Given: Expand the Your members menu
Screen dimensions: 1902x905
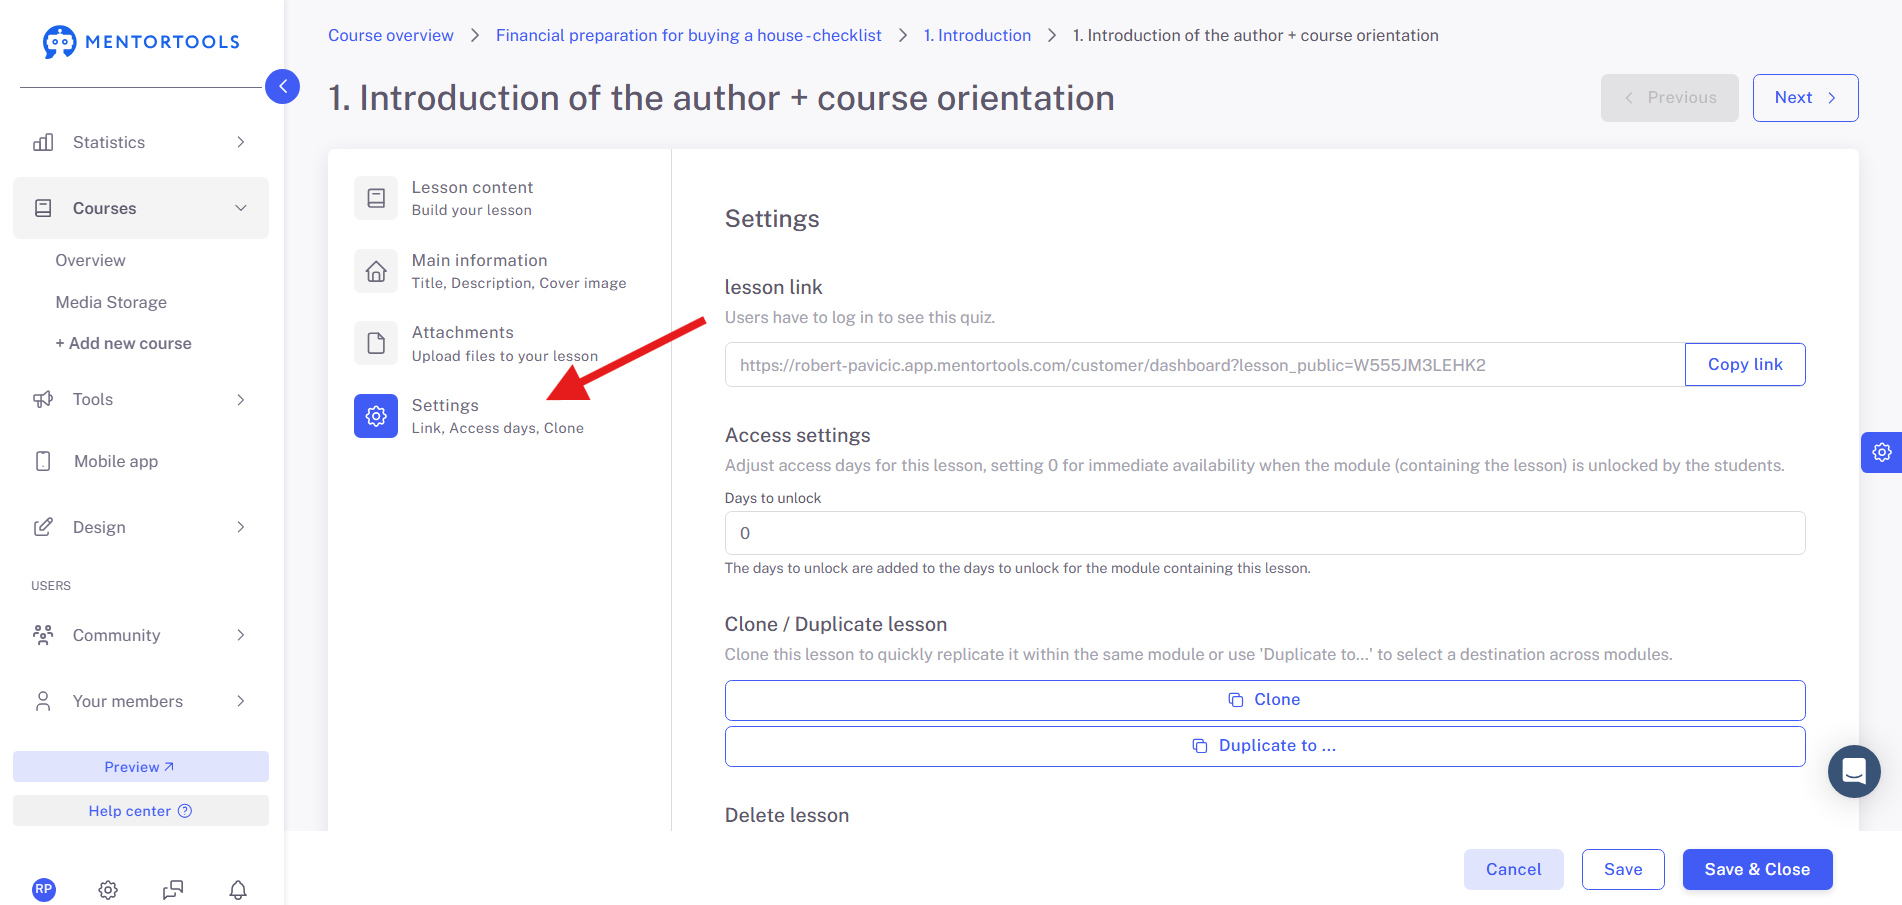Looking at the screenshot, I should (x=141, y=701).
